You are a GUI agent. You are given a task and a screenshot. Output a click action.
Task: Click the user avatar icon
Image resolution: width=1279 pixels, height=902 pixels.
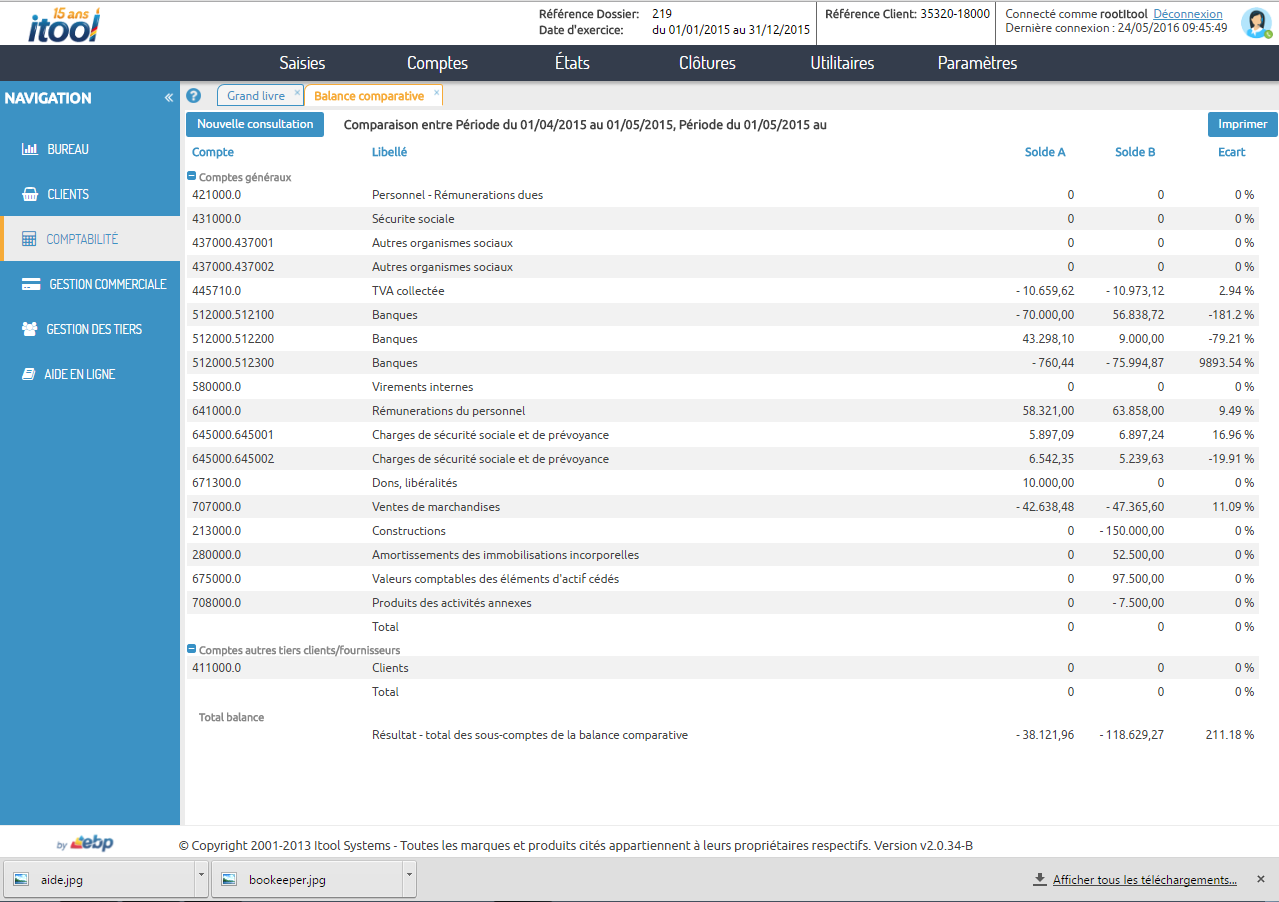point(1255,23)
